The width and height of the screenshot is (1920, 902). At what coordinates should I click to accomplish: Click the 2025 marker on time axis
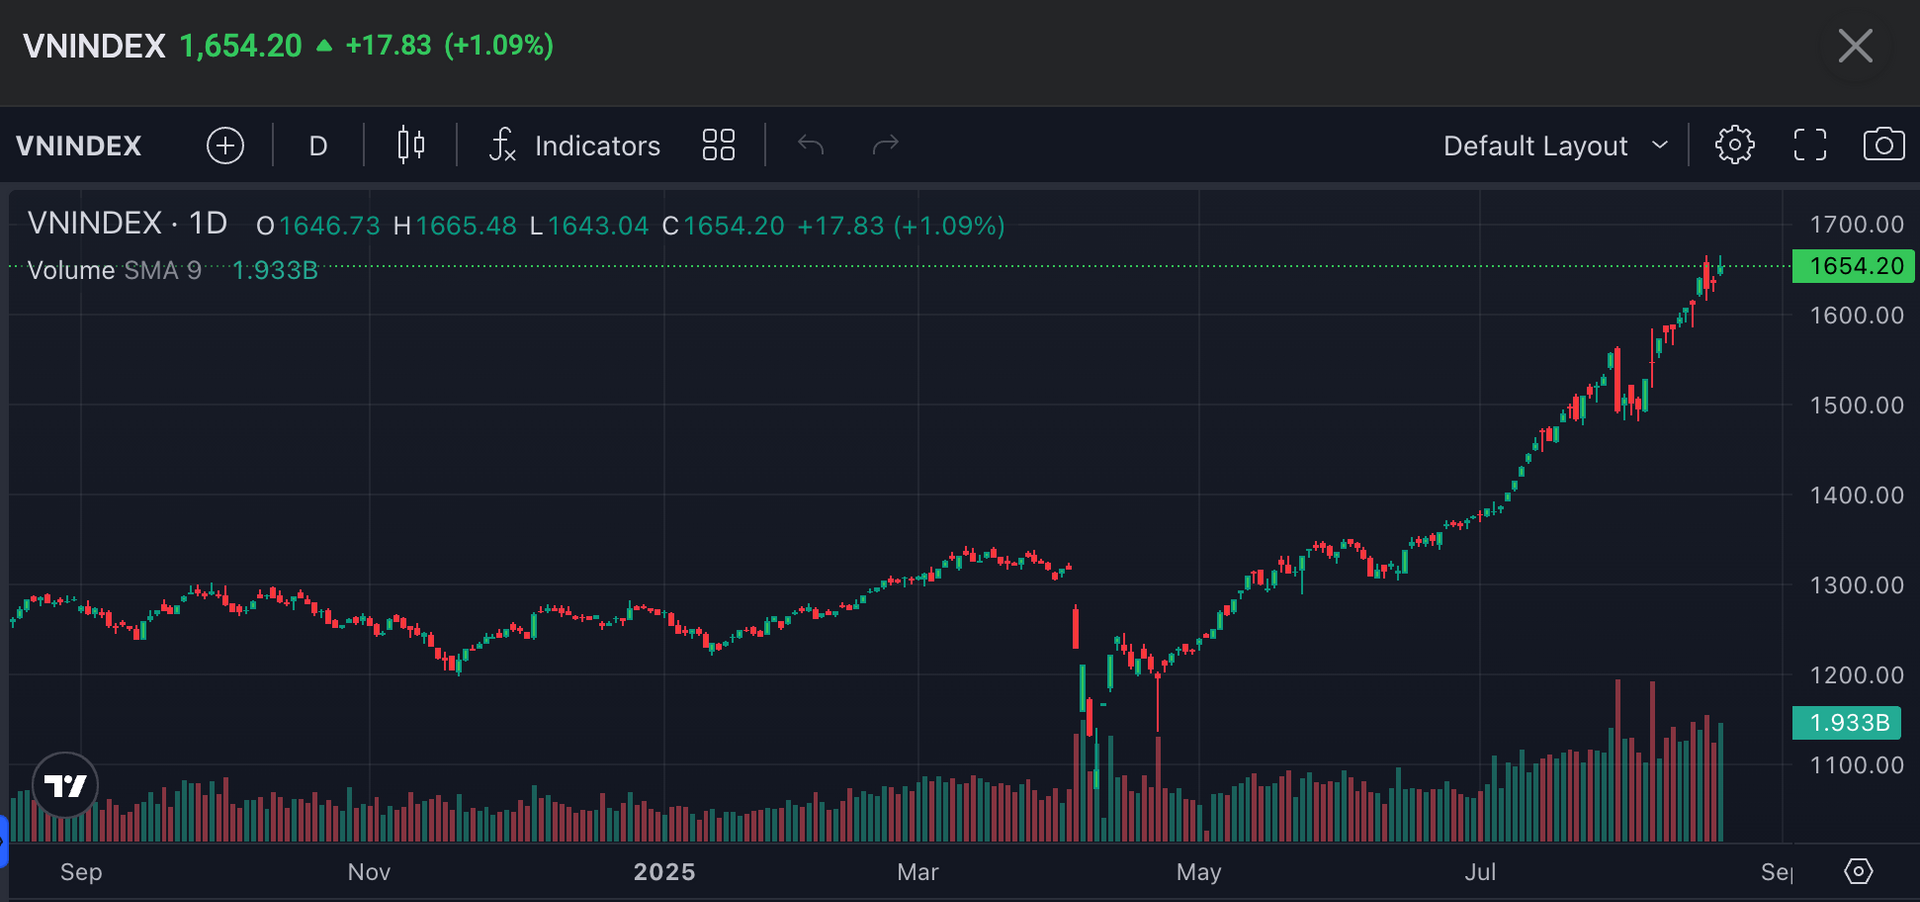(x=664, y=872)
